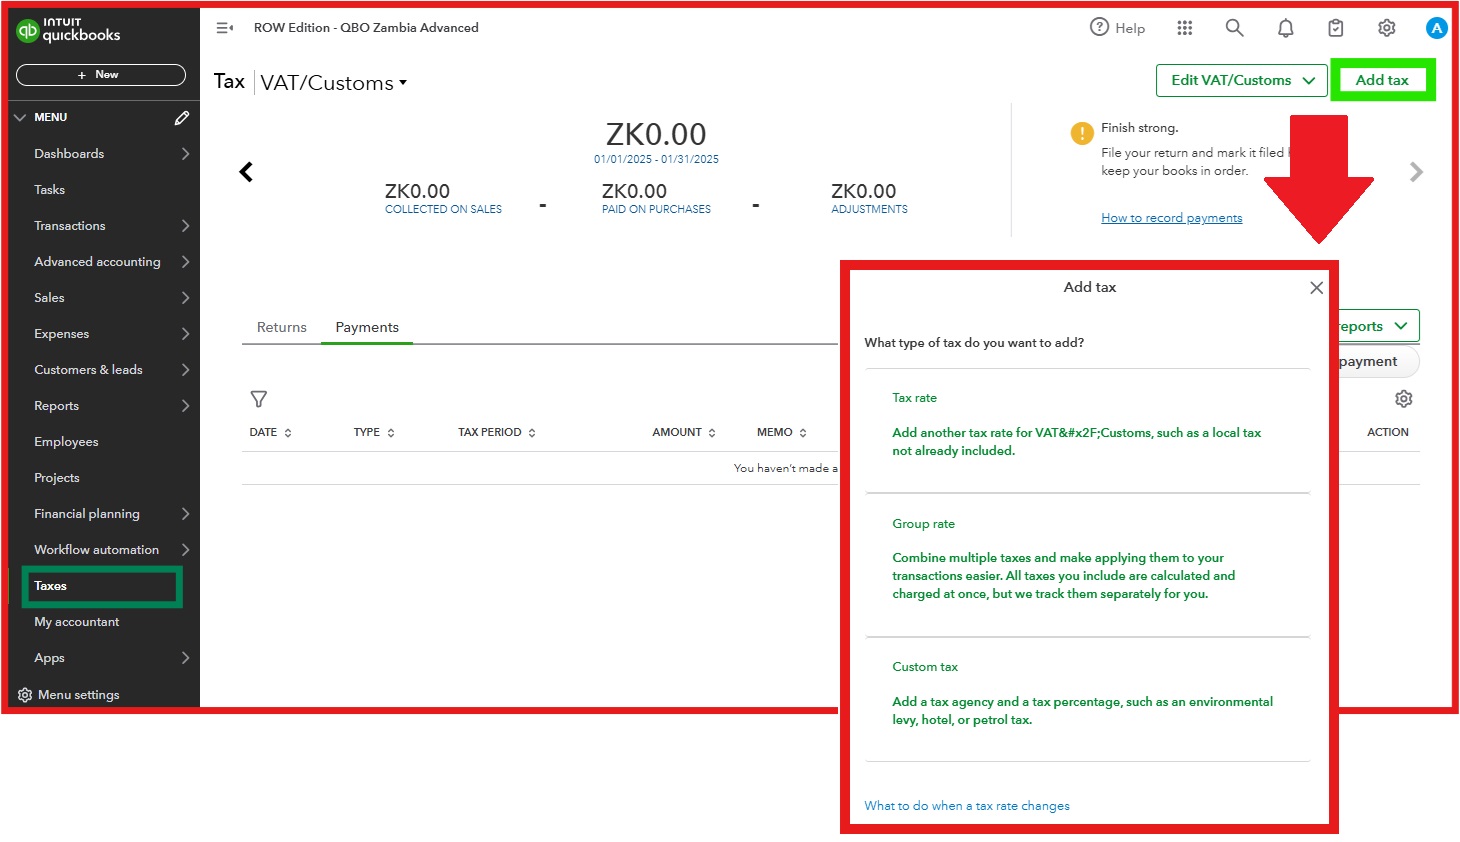Click the COLLECTED ON SALES link
The height and width of the screenshot is (842, 1460).
coord(444,210)
